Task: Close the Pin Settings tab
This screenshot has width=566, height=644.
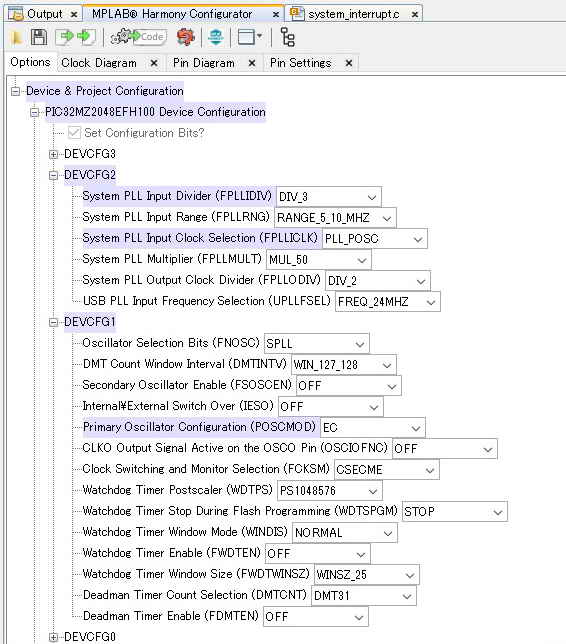Action: coord(349,63)
